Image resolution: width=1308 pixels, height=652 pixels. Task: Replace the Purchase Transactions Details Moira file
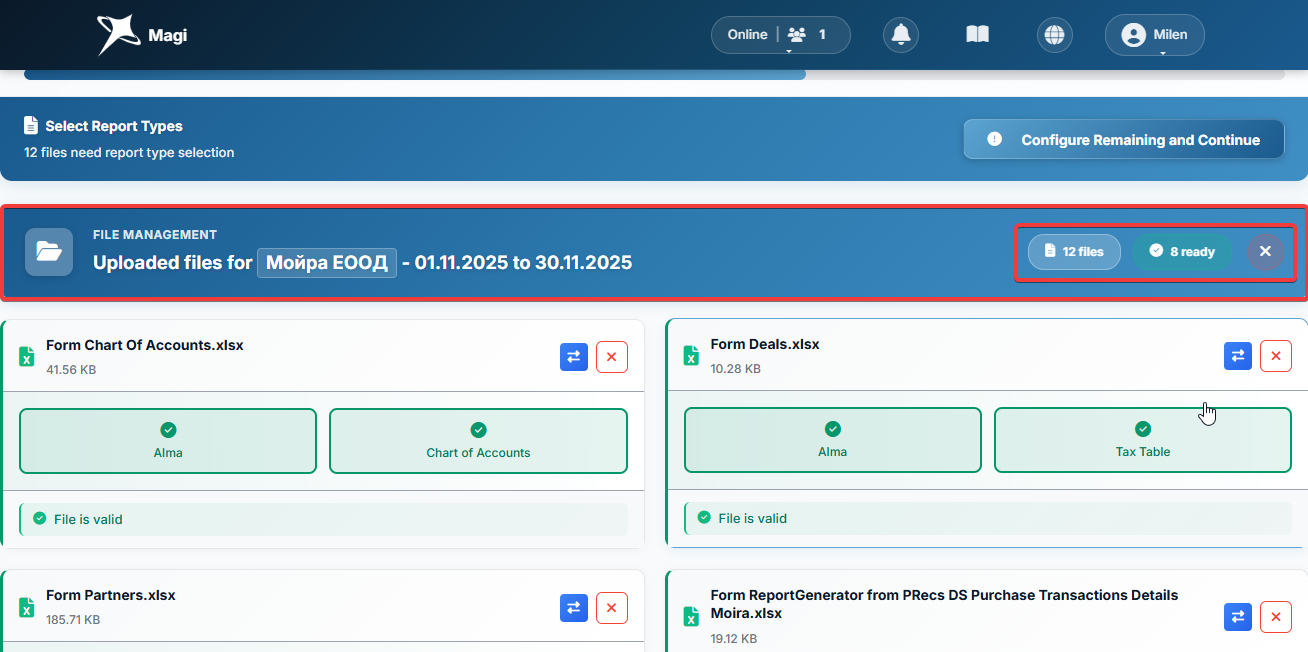tap(1238, 617)
